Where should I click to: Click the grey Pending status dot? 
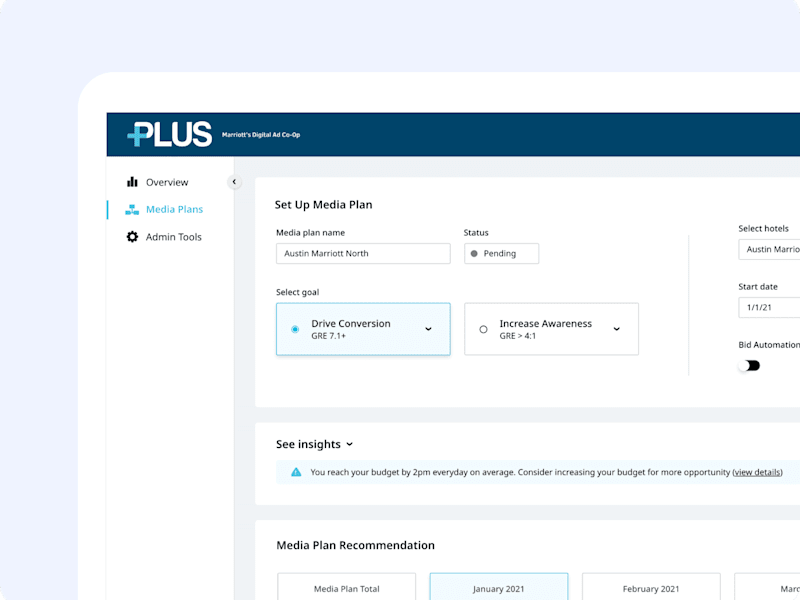pyautogui.click(x=474, y=254)
